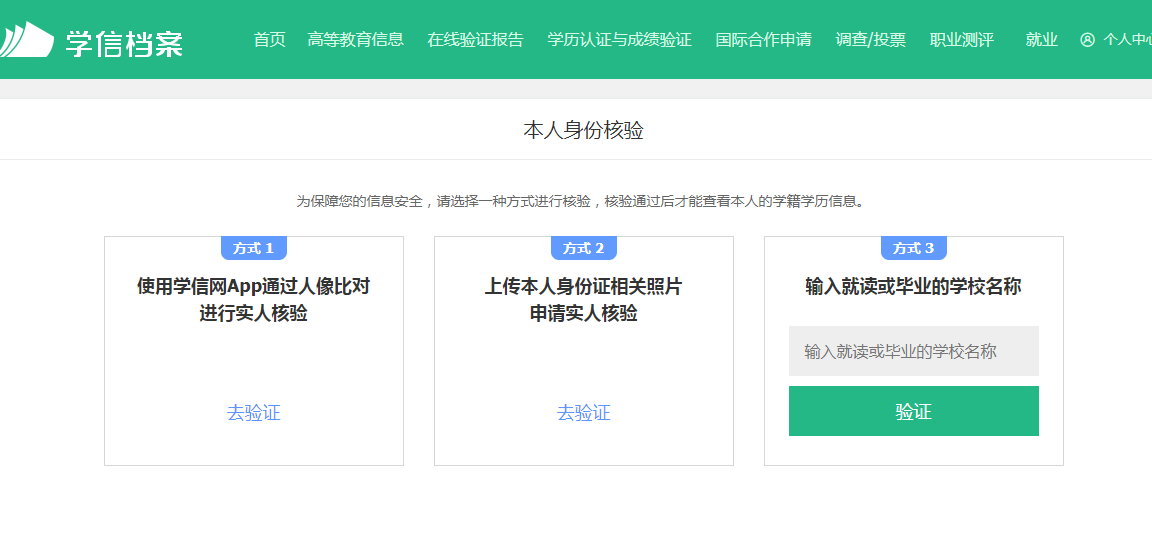This screenshot has width=1152, height=540.
Task: Select the 方式 1 badge label
Action: [x=254, y=248]
